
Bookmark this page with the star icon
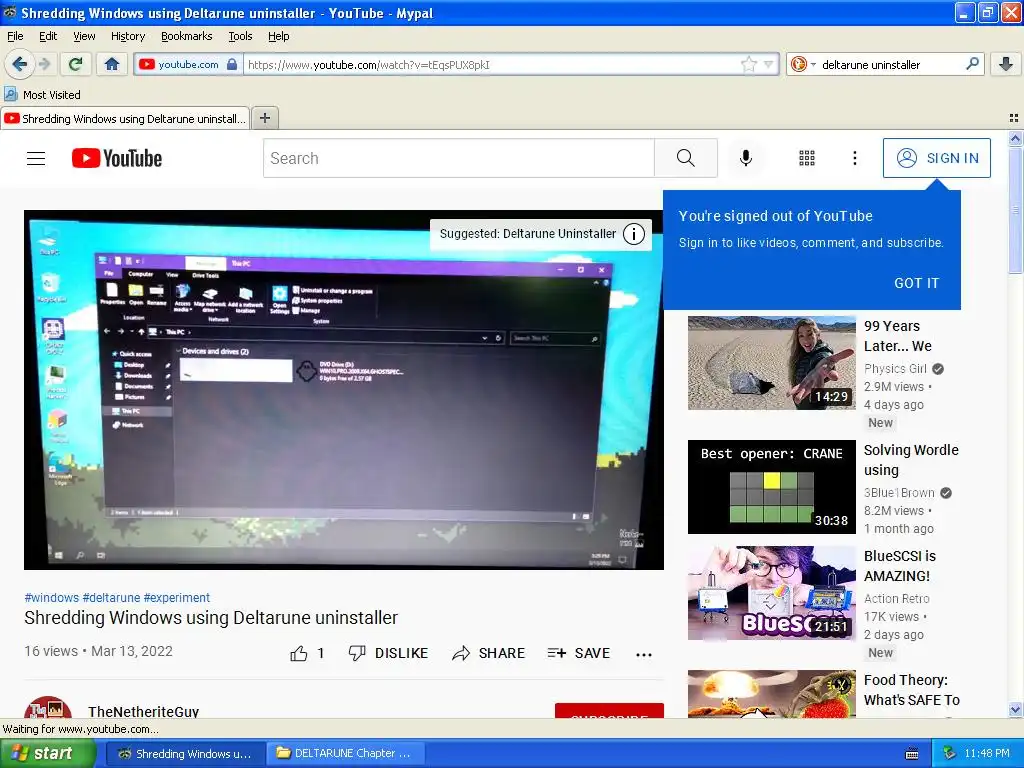tap(748, 64)
